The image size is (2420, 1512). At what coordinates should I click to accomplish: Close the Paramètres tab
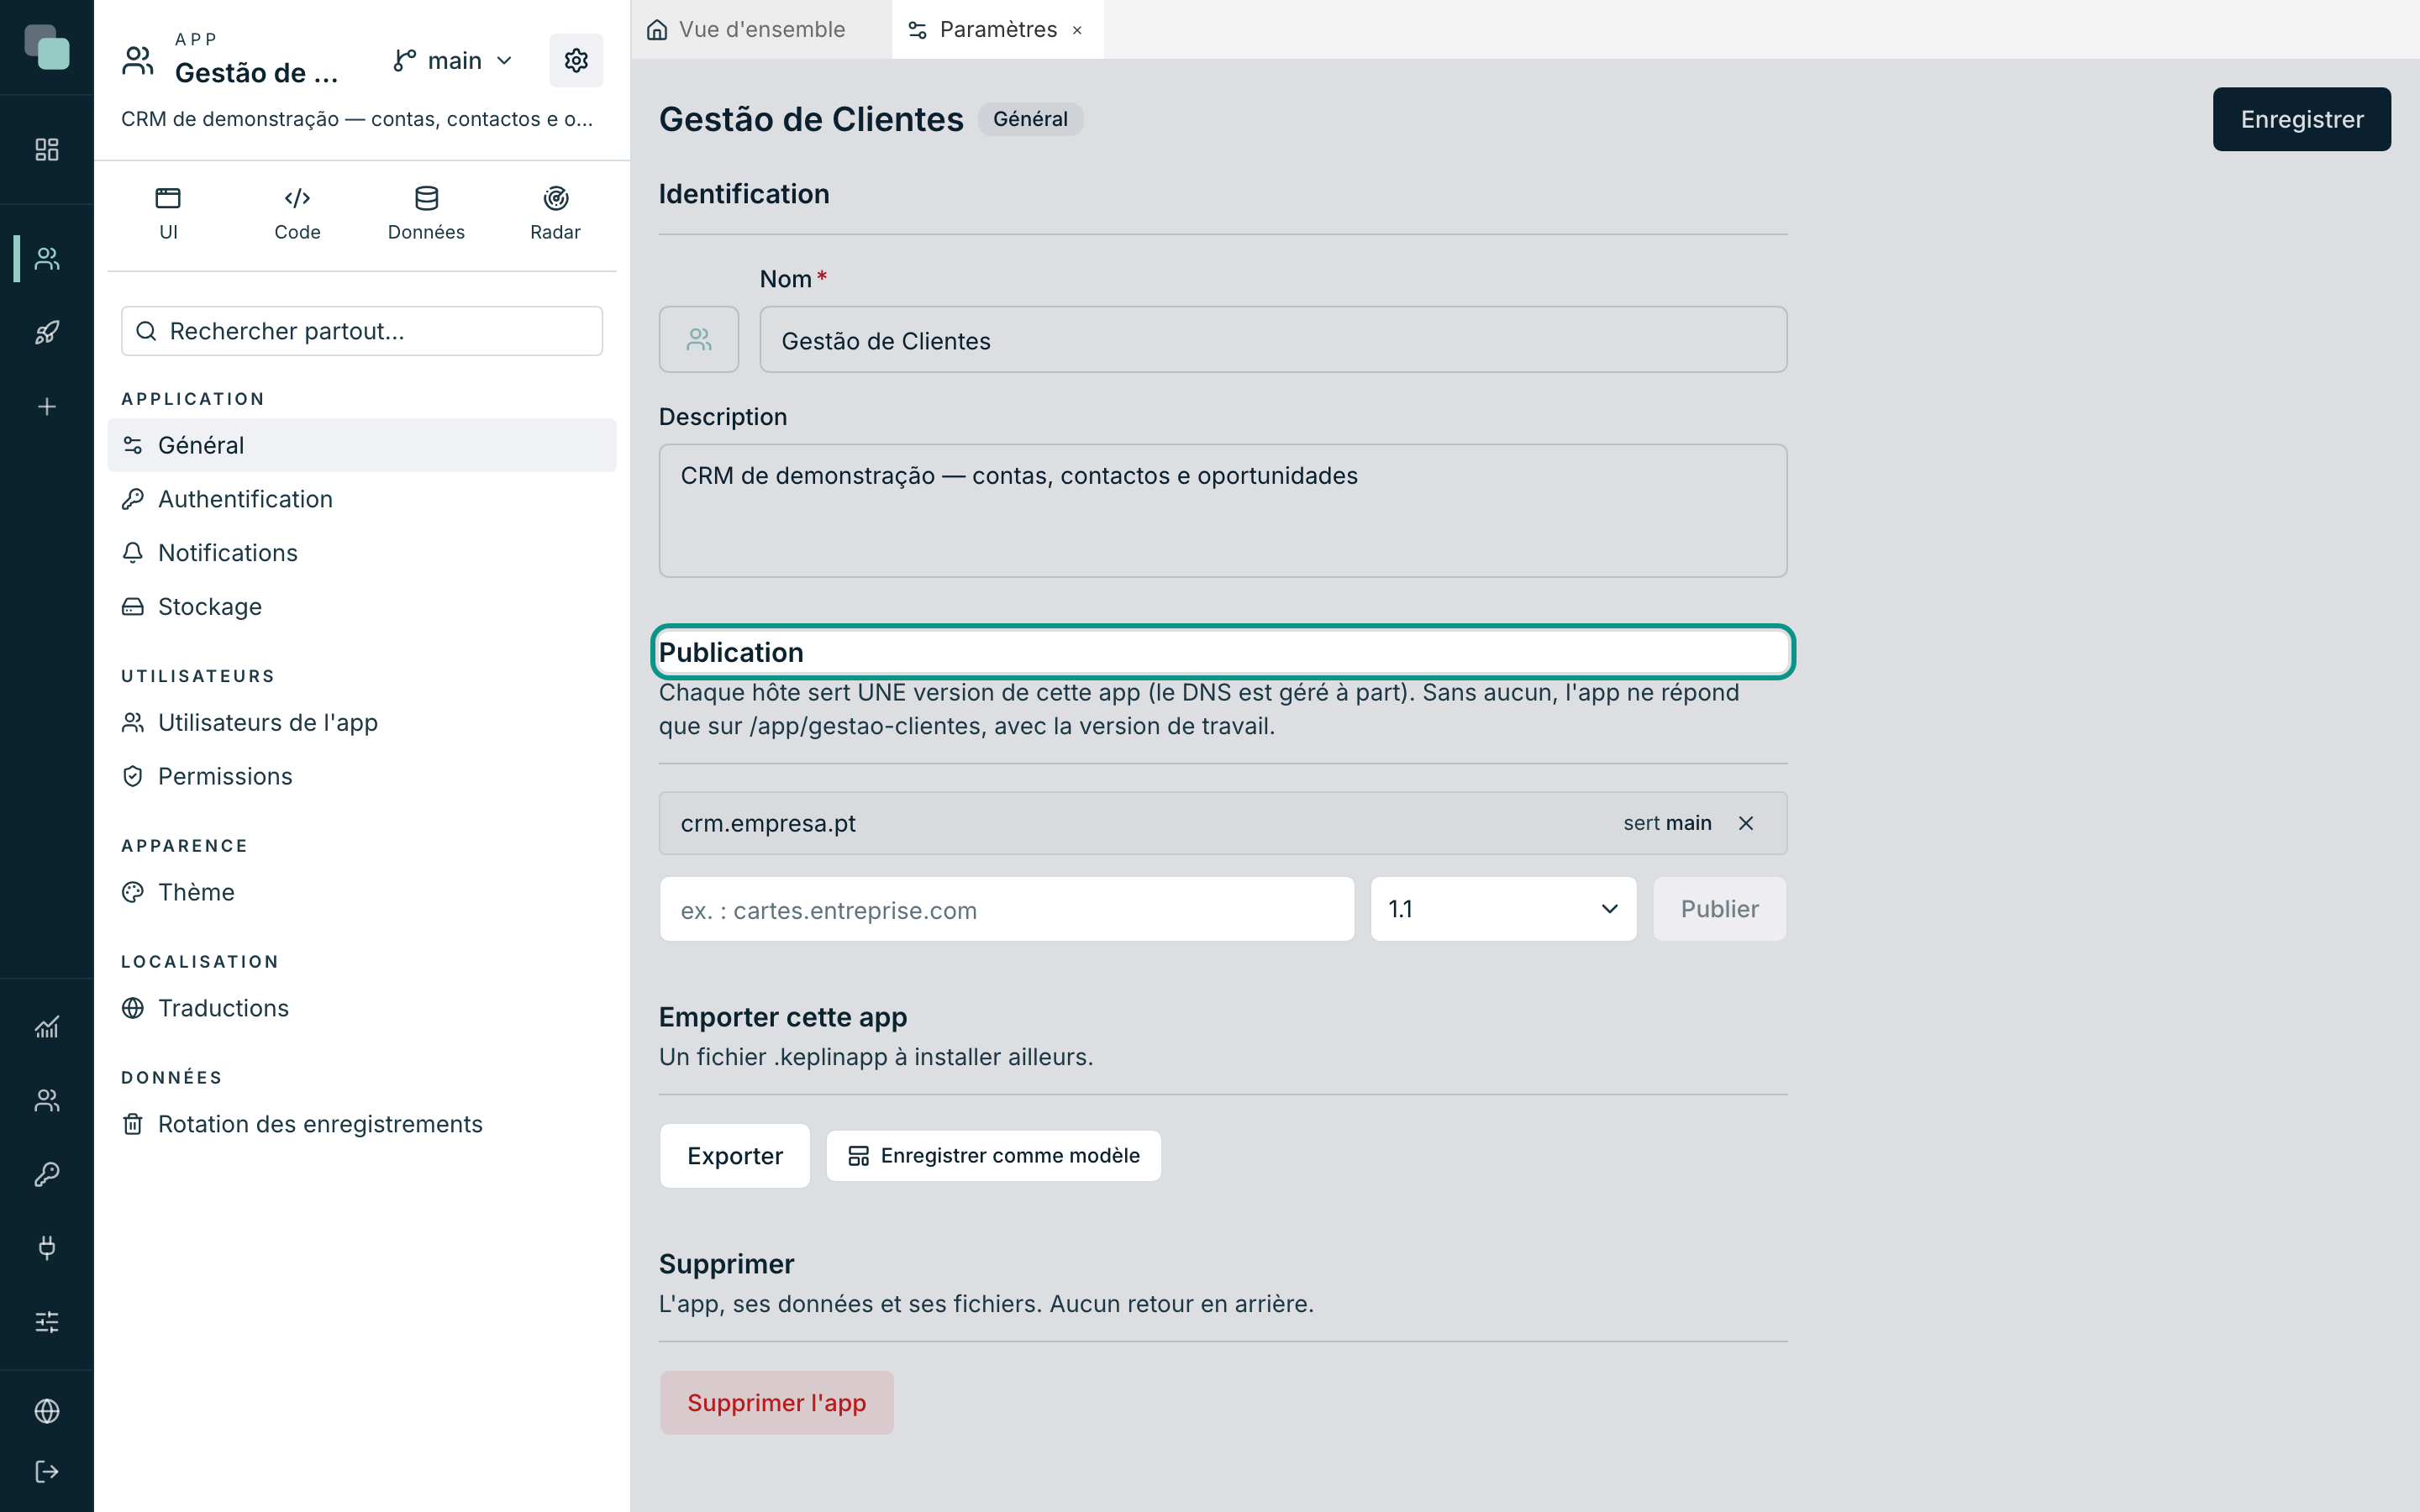pos(1077,30)
